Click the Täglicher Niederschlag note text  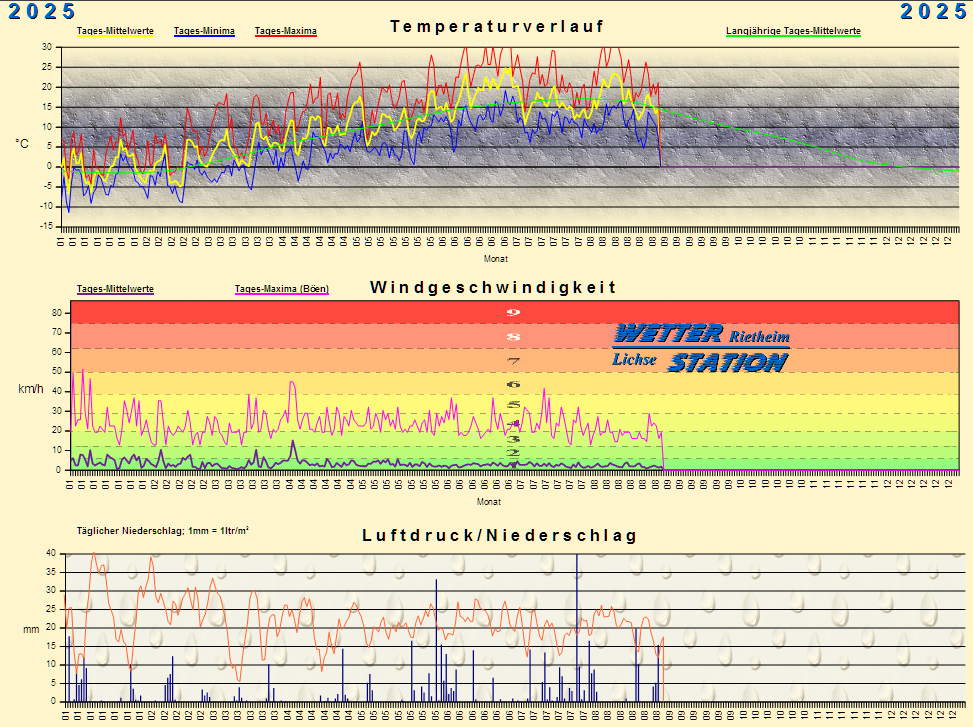point(163,530)
